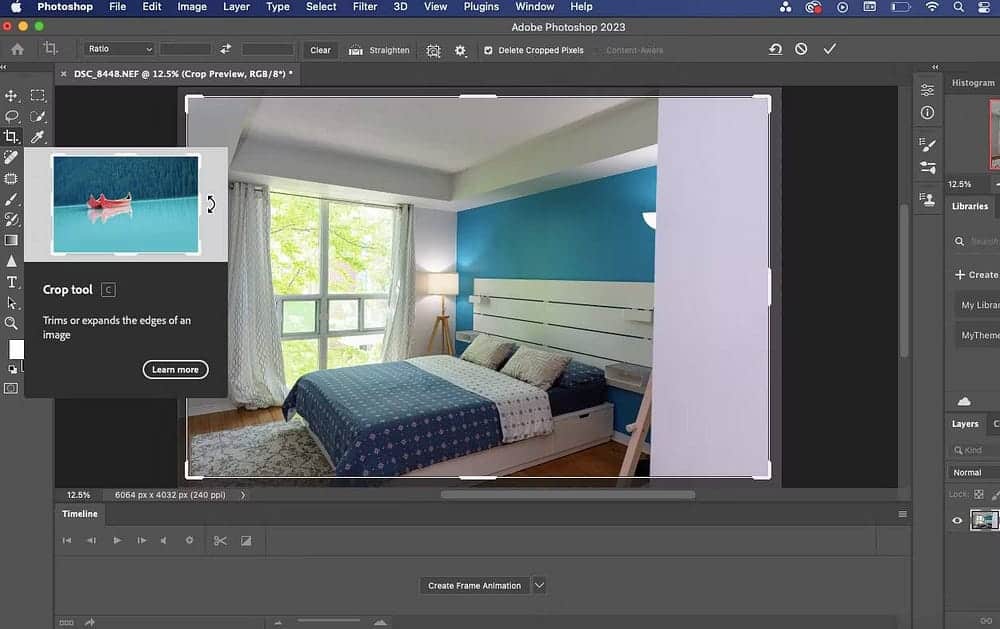Split at playhead with the scissors icon

pos(220,541)
